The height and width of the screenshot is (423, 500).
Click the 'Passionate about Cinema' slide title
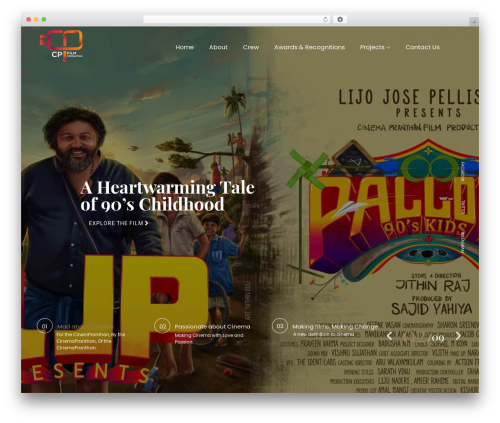click(212, 327)
